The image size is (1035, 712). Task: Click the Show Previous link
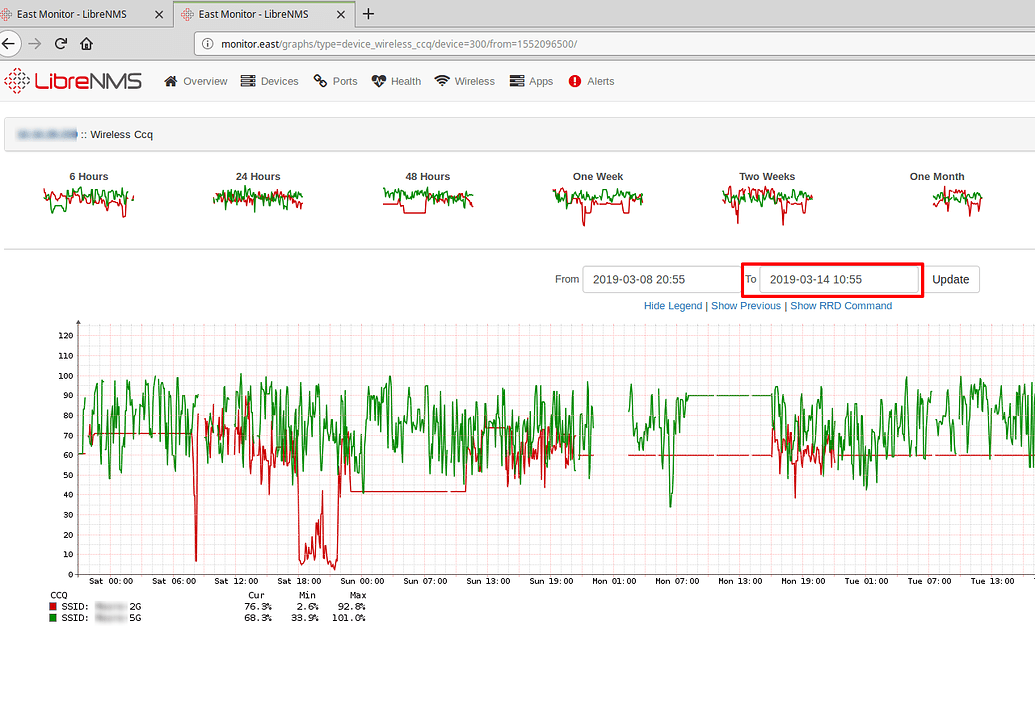(x=746, y=305)
